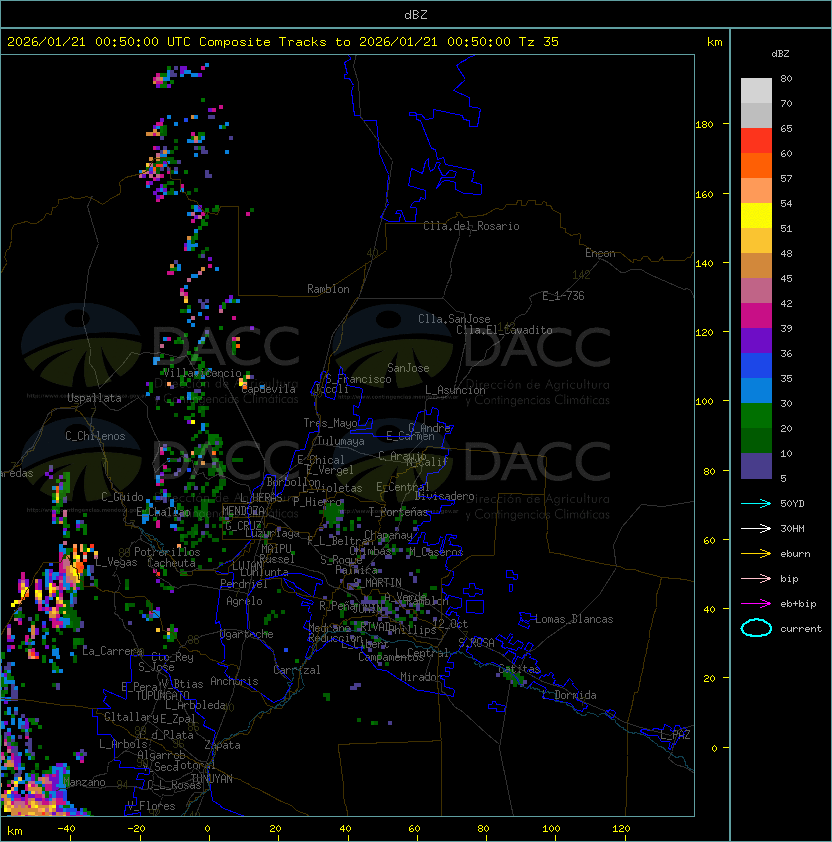Image resolution: width=832 pixels, height=842 pixels.
Task: Click the 'eburn' legend label
Action: (x=795, y=554)
